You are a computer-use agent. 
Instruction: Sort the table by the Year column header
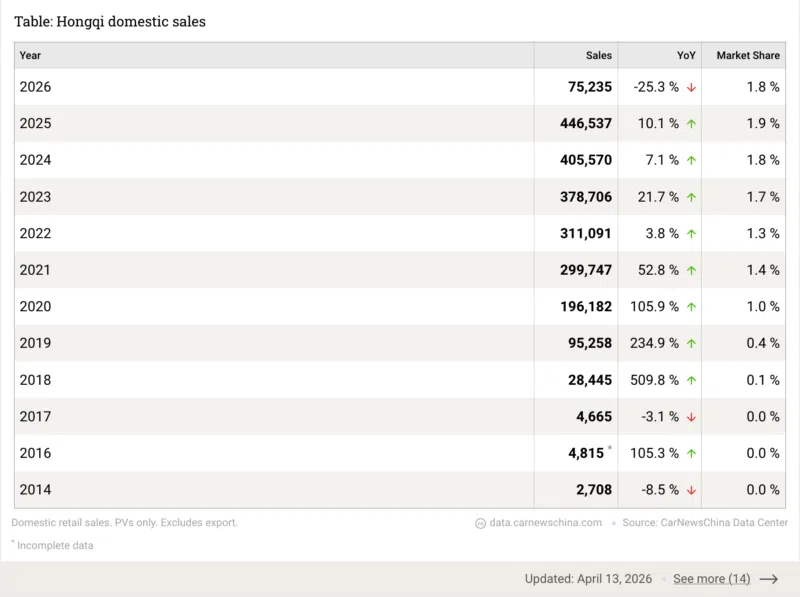(x=31, y=56)
